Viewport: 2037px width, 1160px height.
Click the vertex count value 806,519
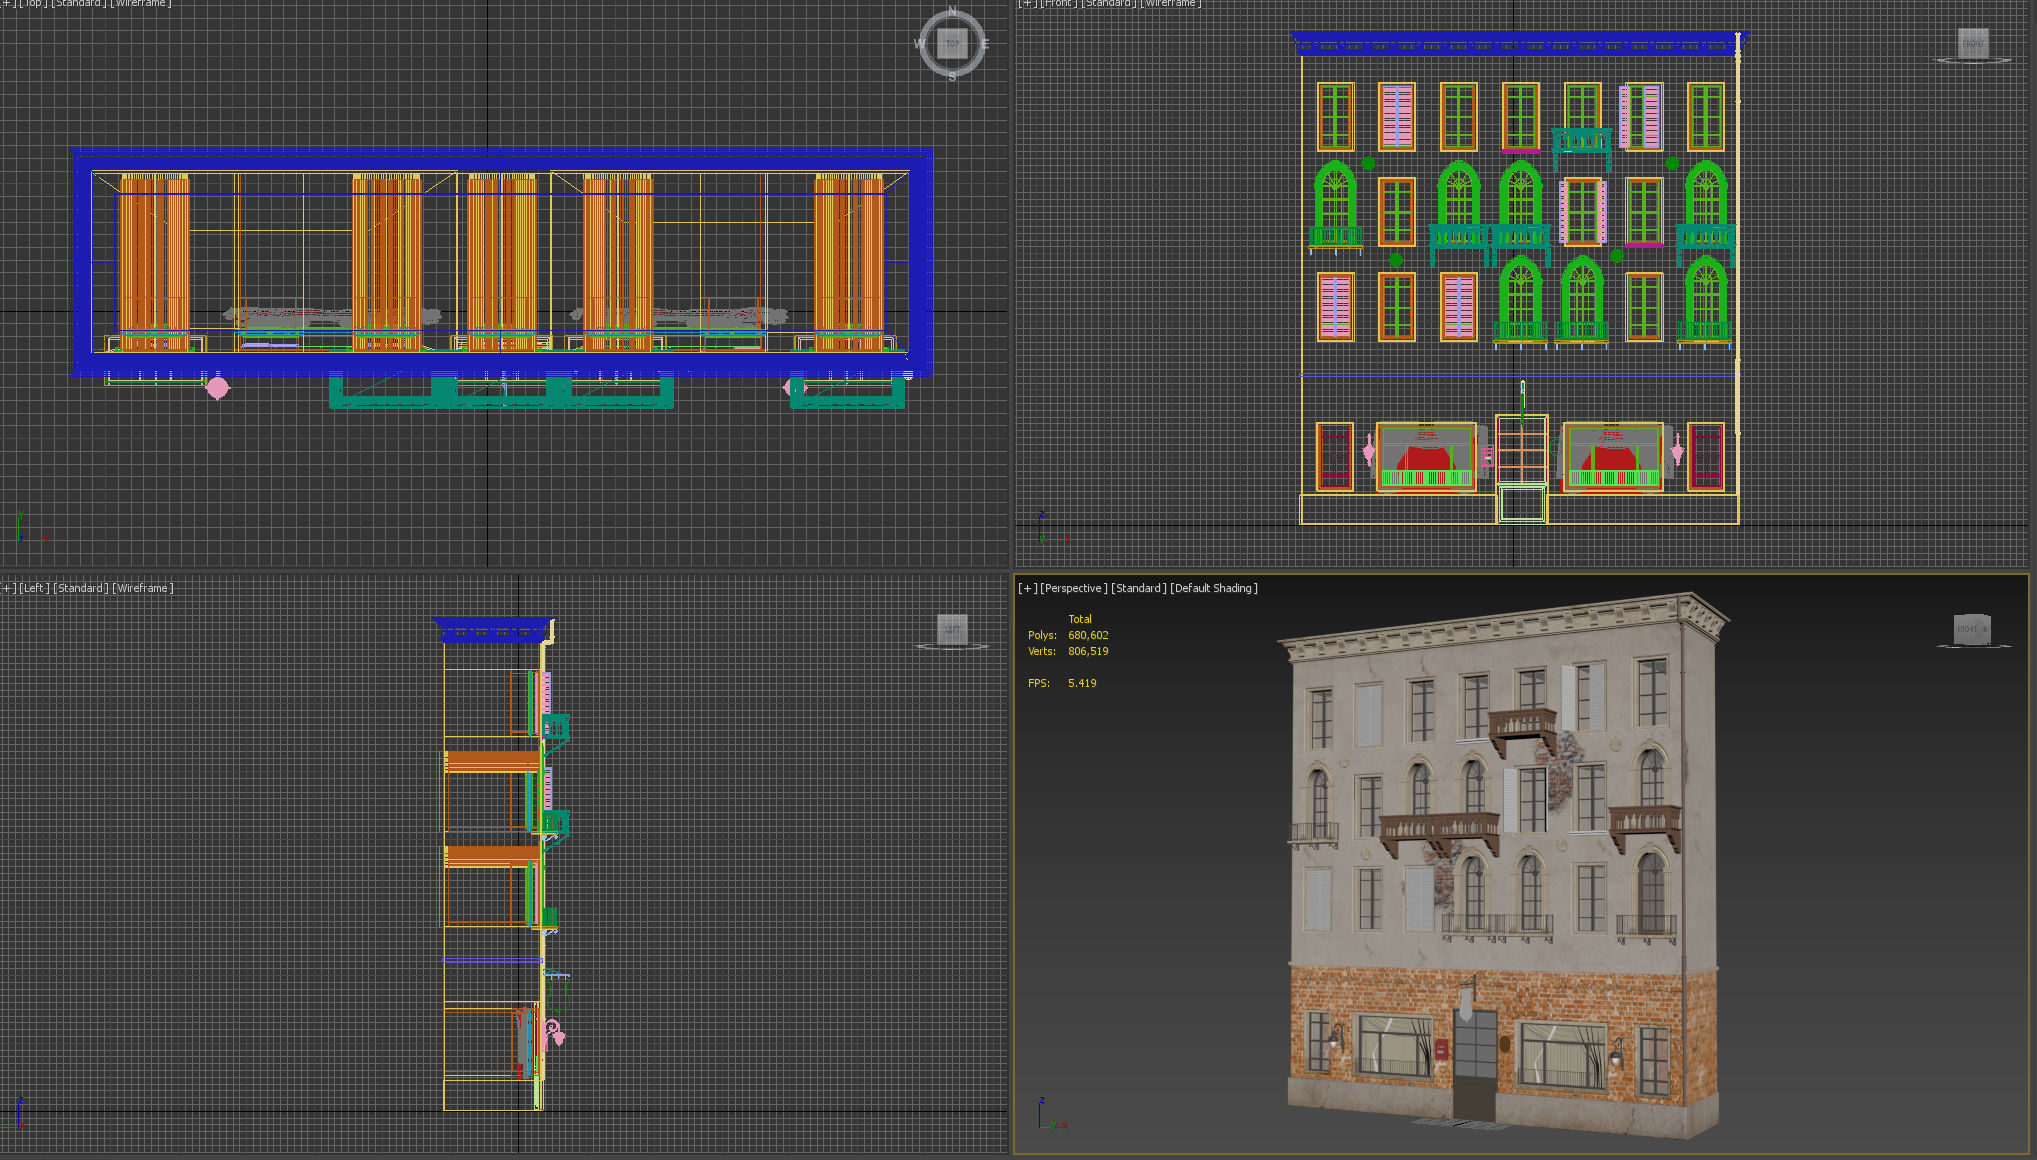(x=1088, y=651)
